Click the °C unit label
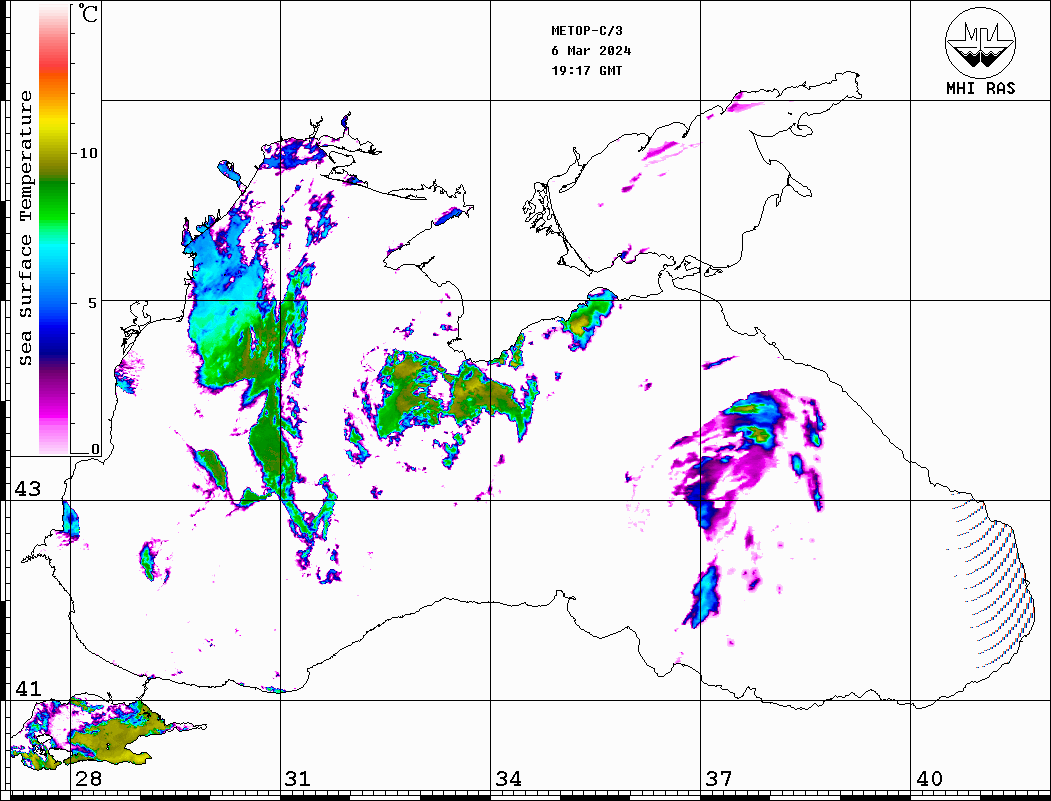Screen dimensions: 1051x801 pos(87,13)
